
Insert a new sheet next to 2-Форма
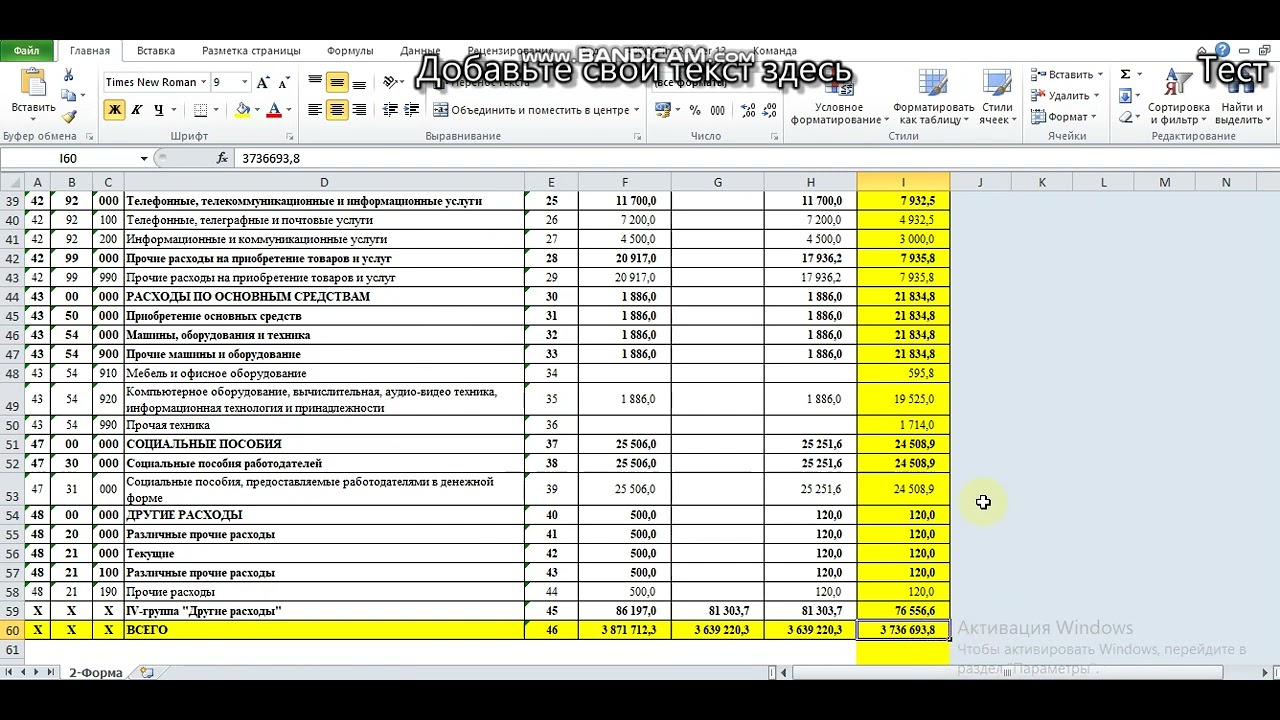pyautogui.click(x=147, y=672)
